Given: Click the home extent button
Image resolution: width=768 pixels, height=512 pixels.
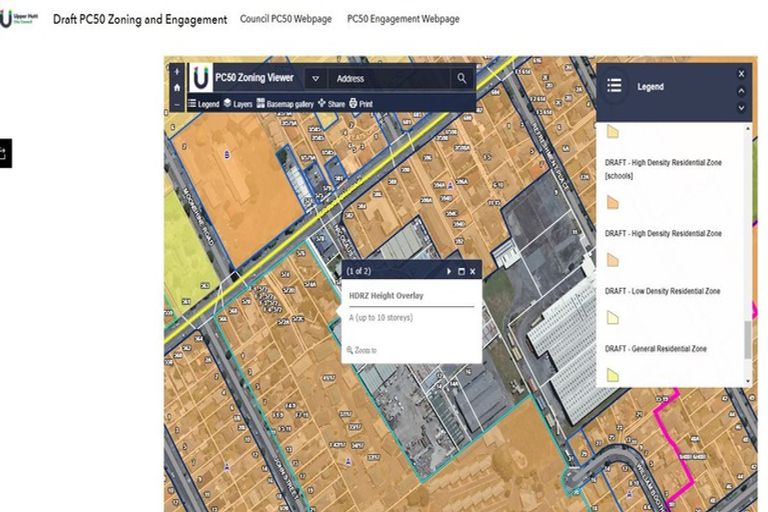Looking at the screenshot, I should coord(176,87).
